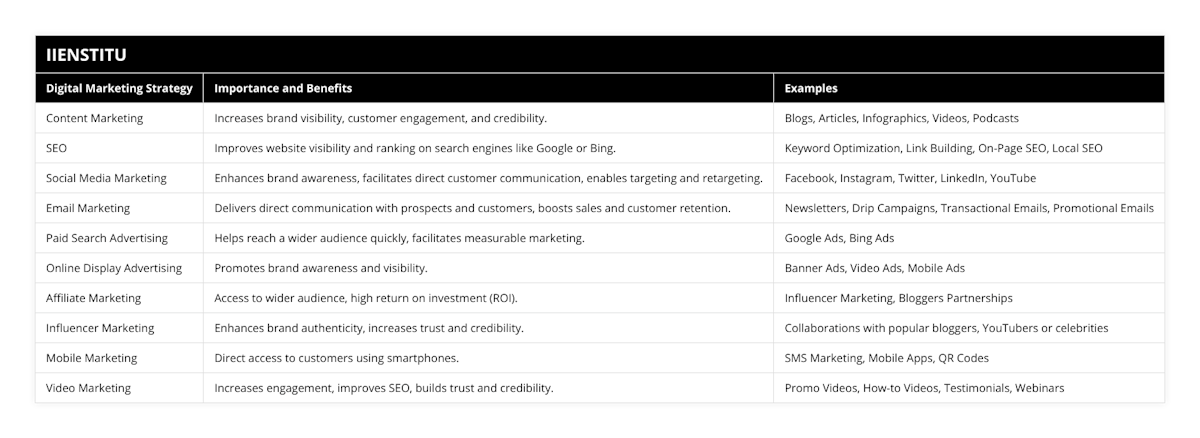1200x438 pixels.
Task: Click the Digital Marketing Strategy column header
Action: pos(119,88)
